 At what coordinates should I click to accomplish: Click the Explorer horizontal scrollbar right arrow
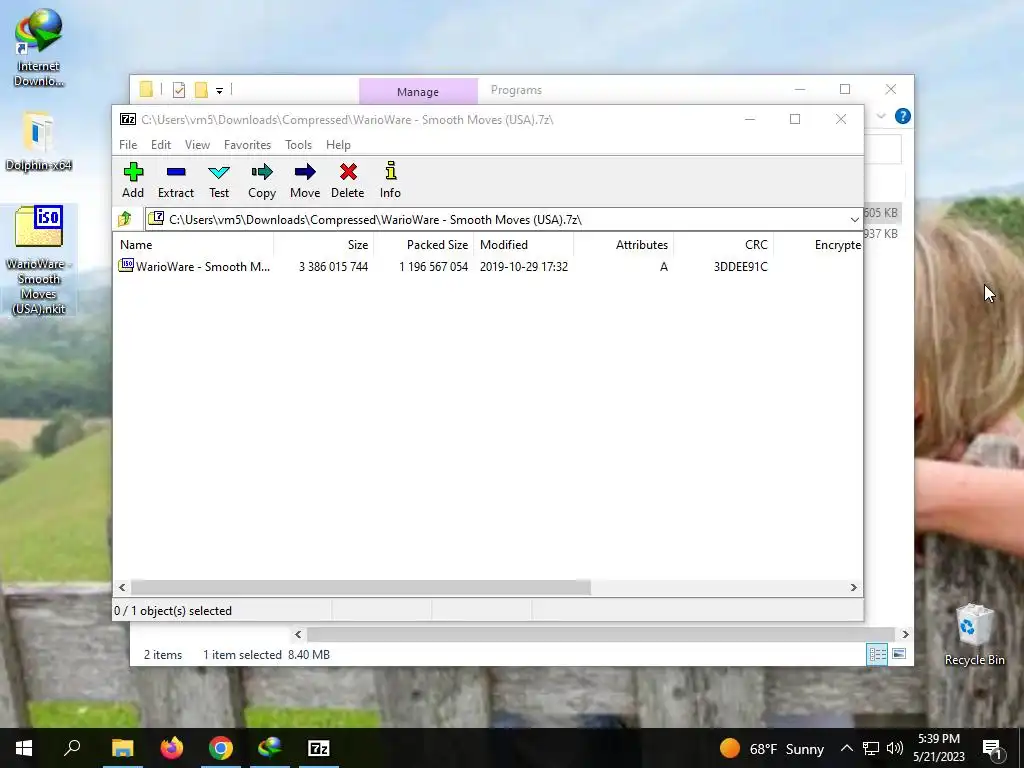click(x=905, y=634)
